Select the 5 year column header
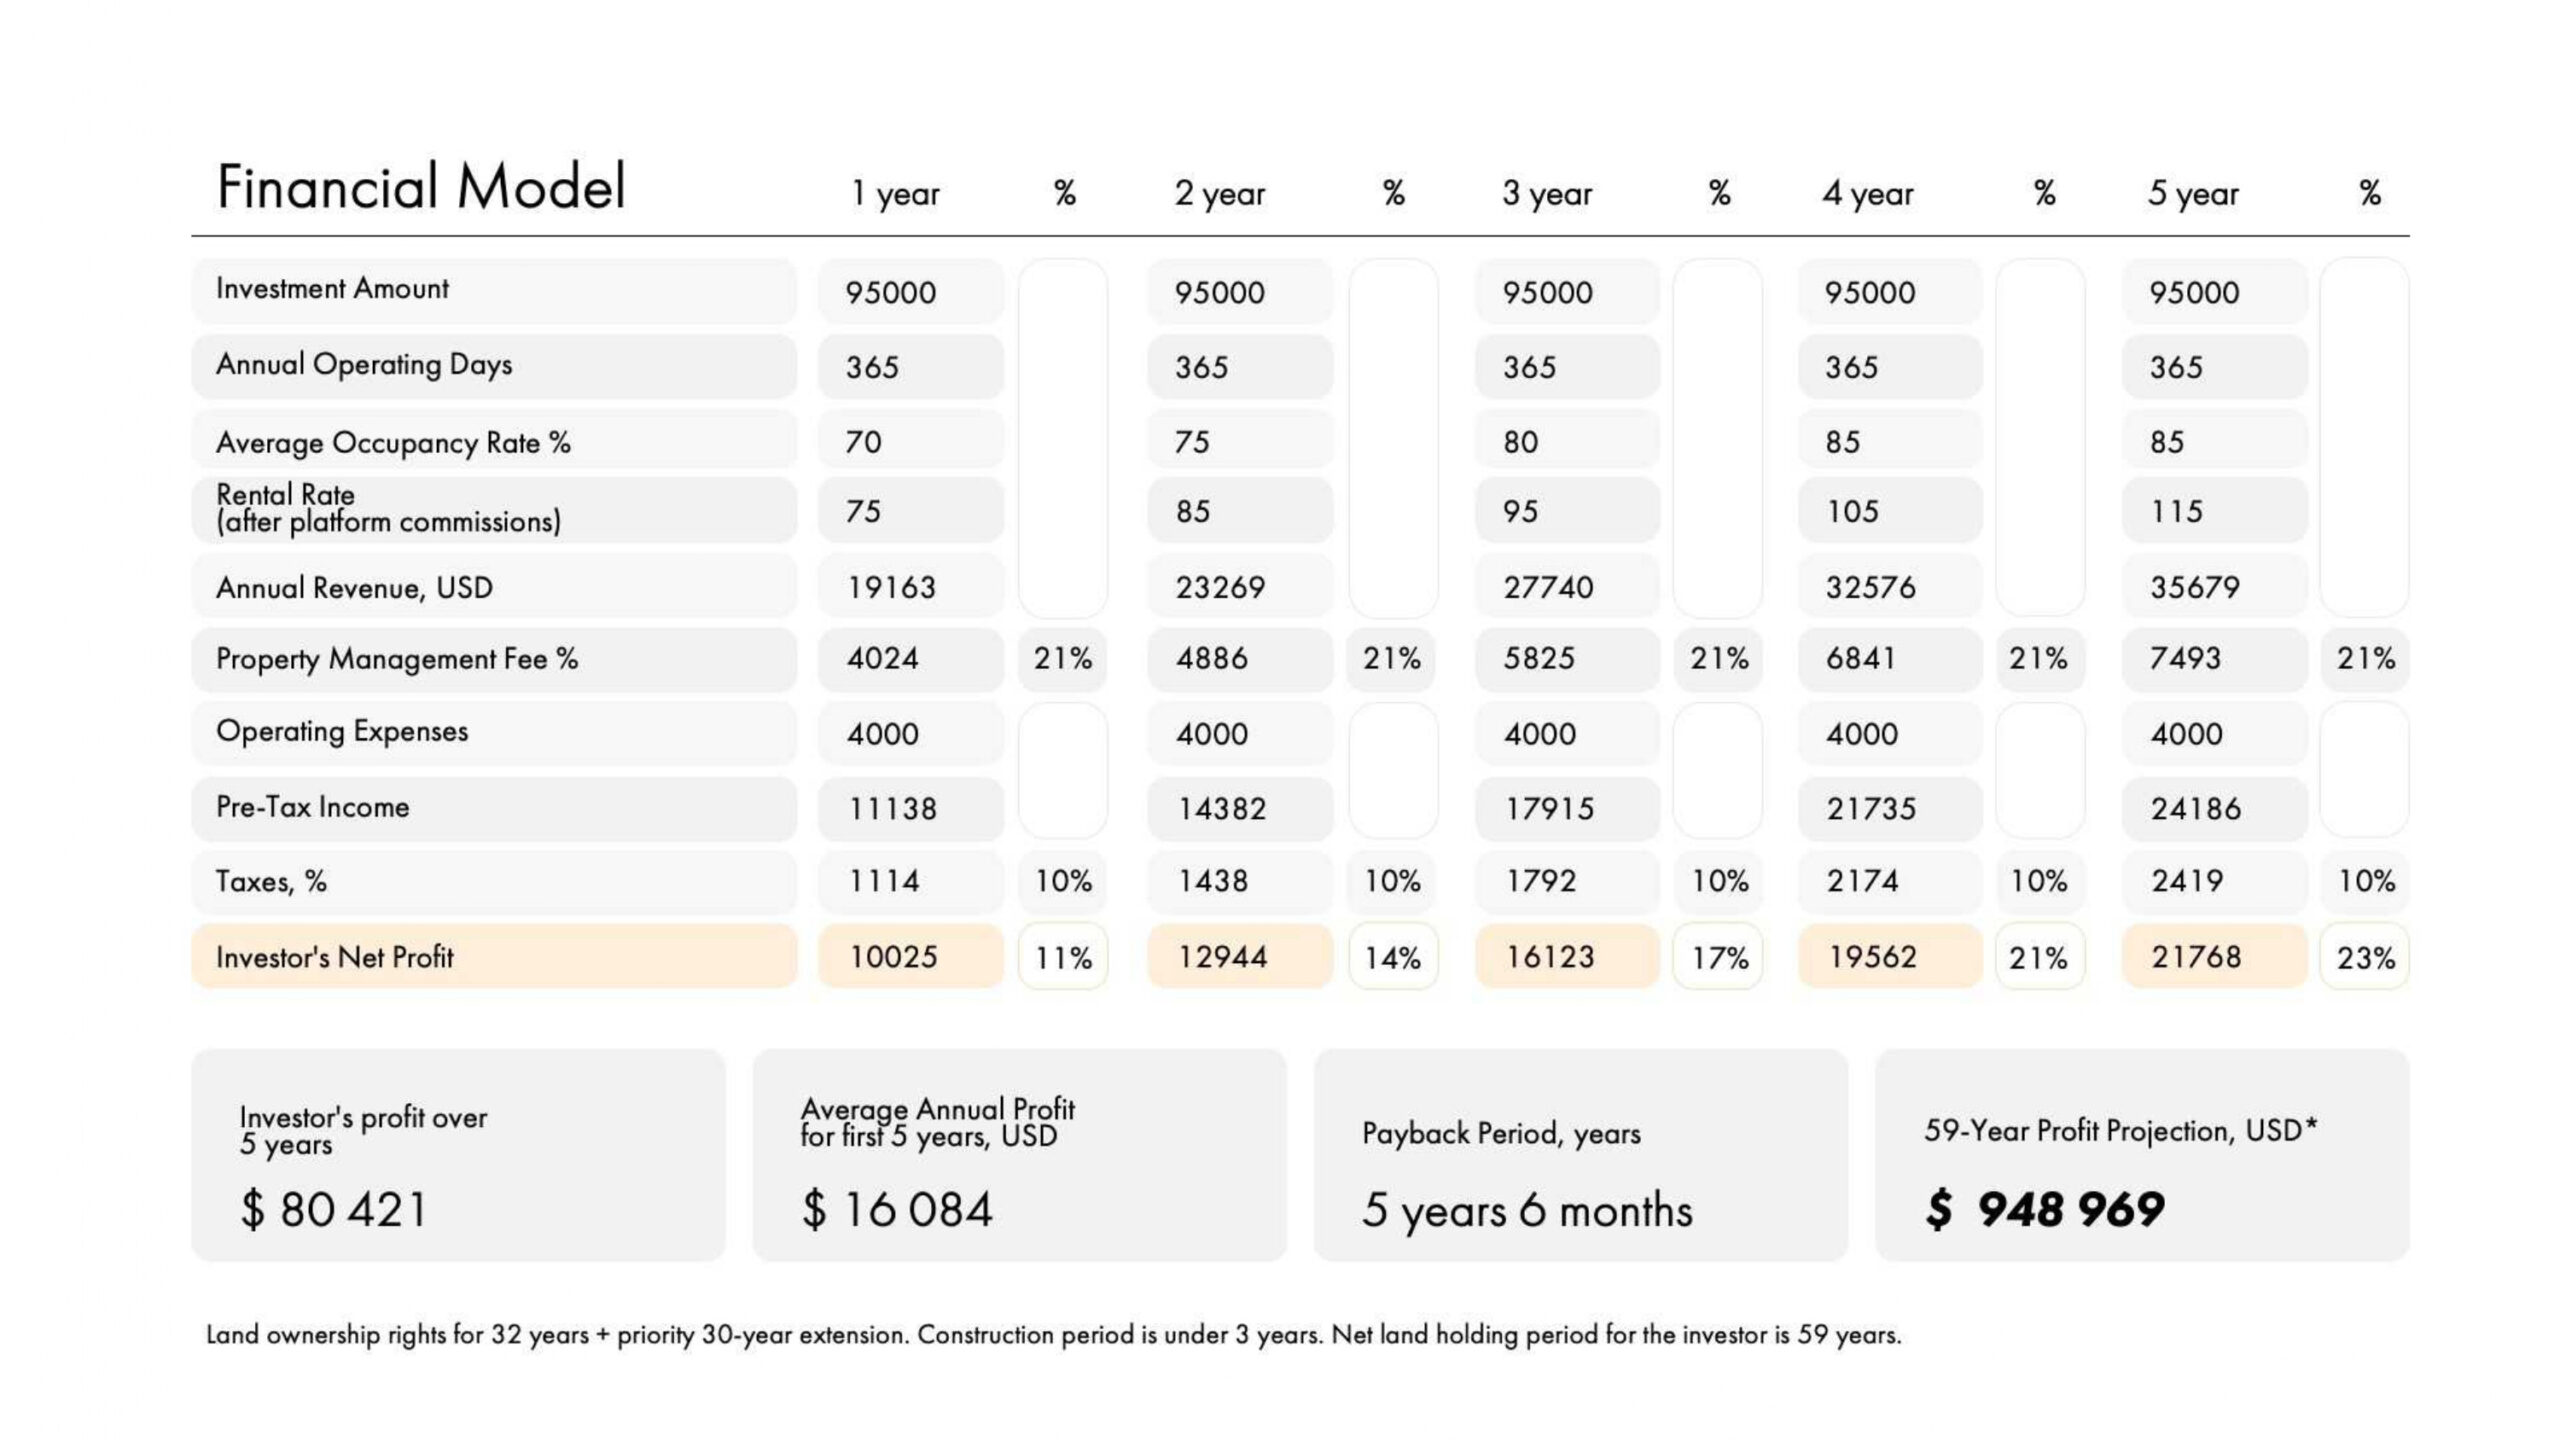The image size is (2560, 1440). tap(2192, 193)
